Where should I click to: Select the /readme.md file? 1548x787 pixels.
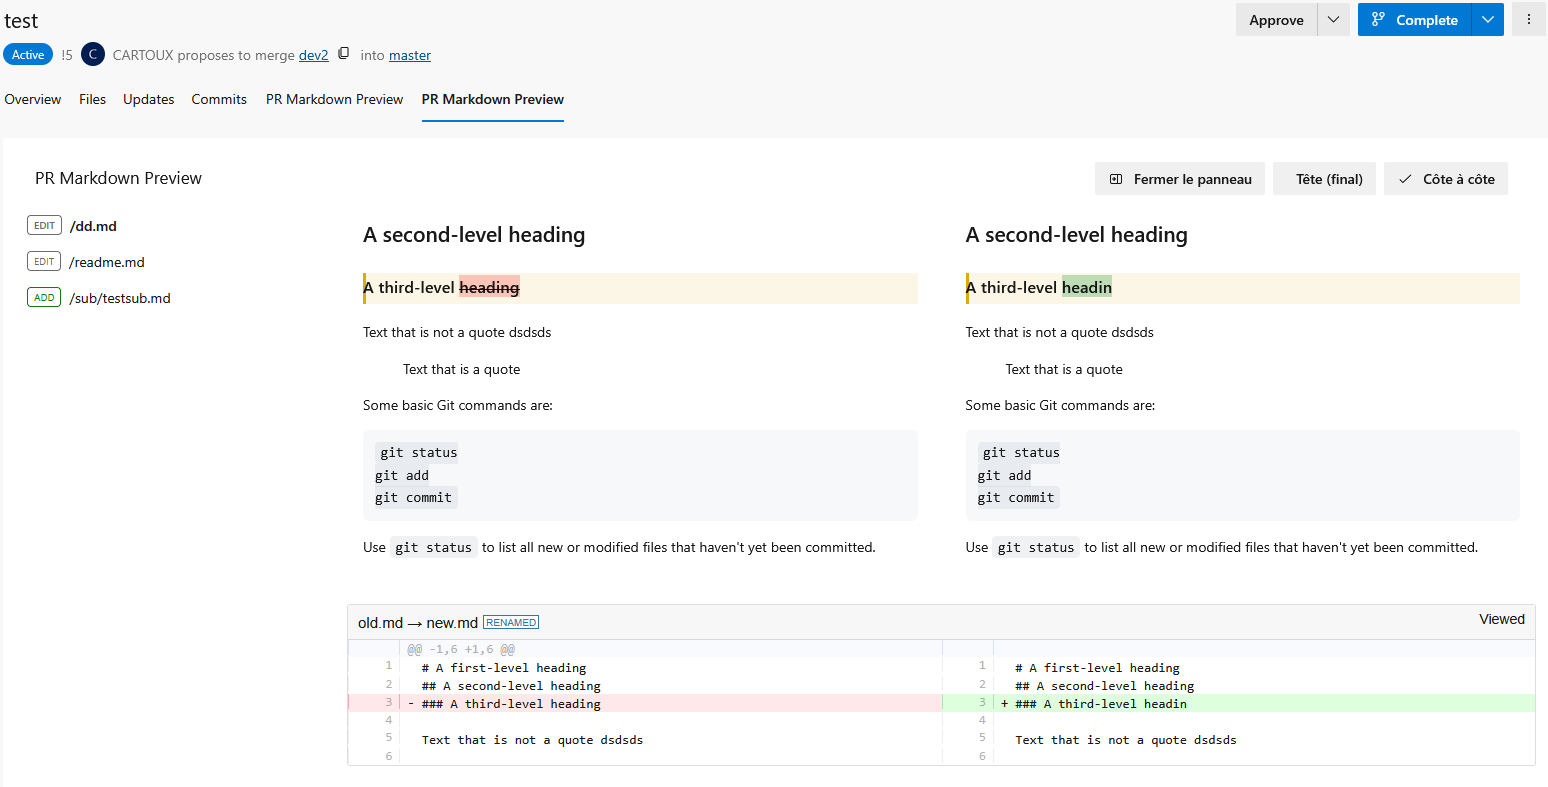click(107, 262)
